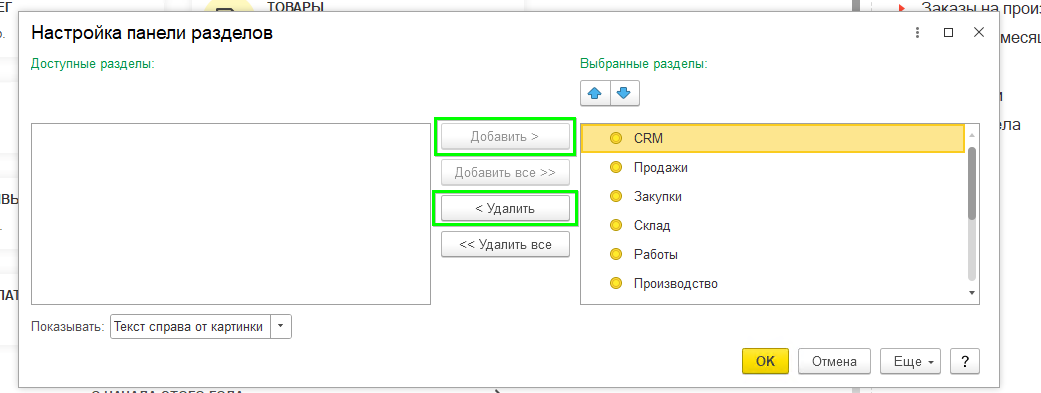1041x393 pixels.
Task: Click the < Удалить button
Action: coord(505,208)
